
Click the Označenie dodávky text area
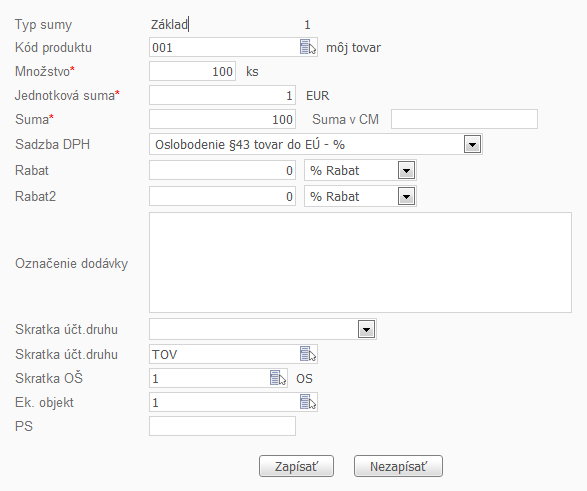click(x=360, y=262)
